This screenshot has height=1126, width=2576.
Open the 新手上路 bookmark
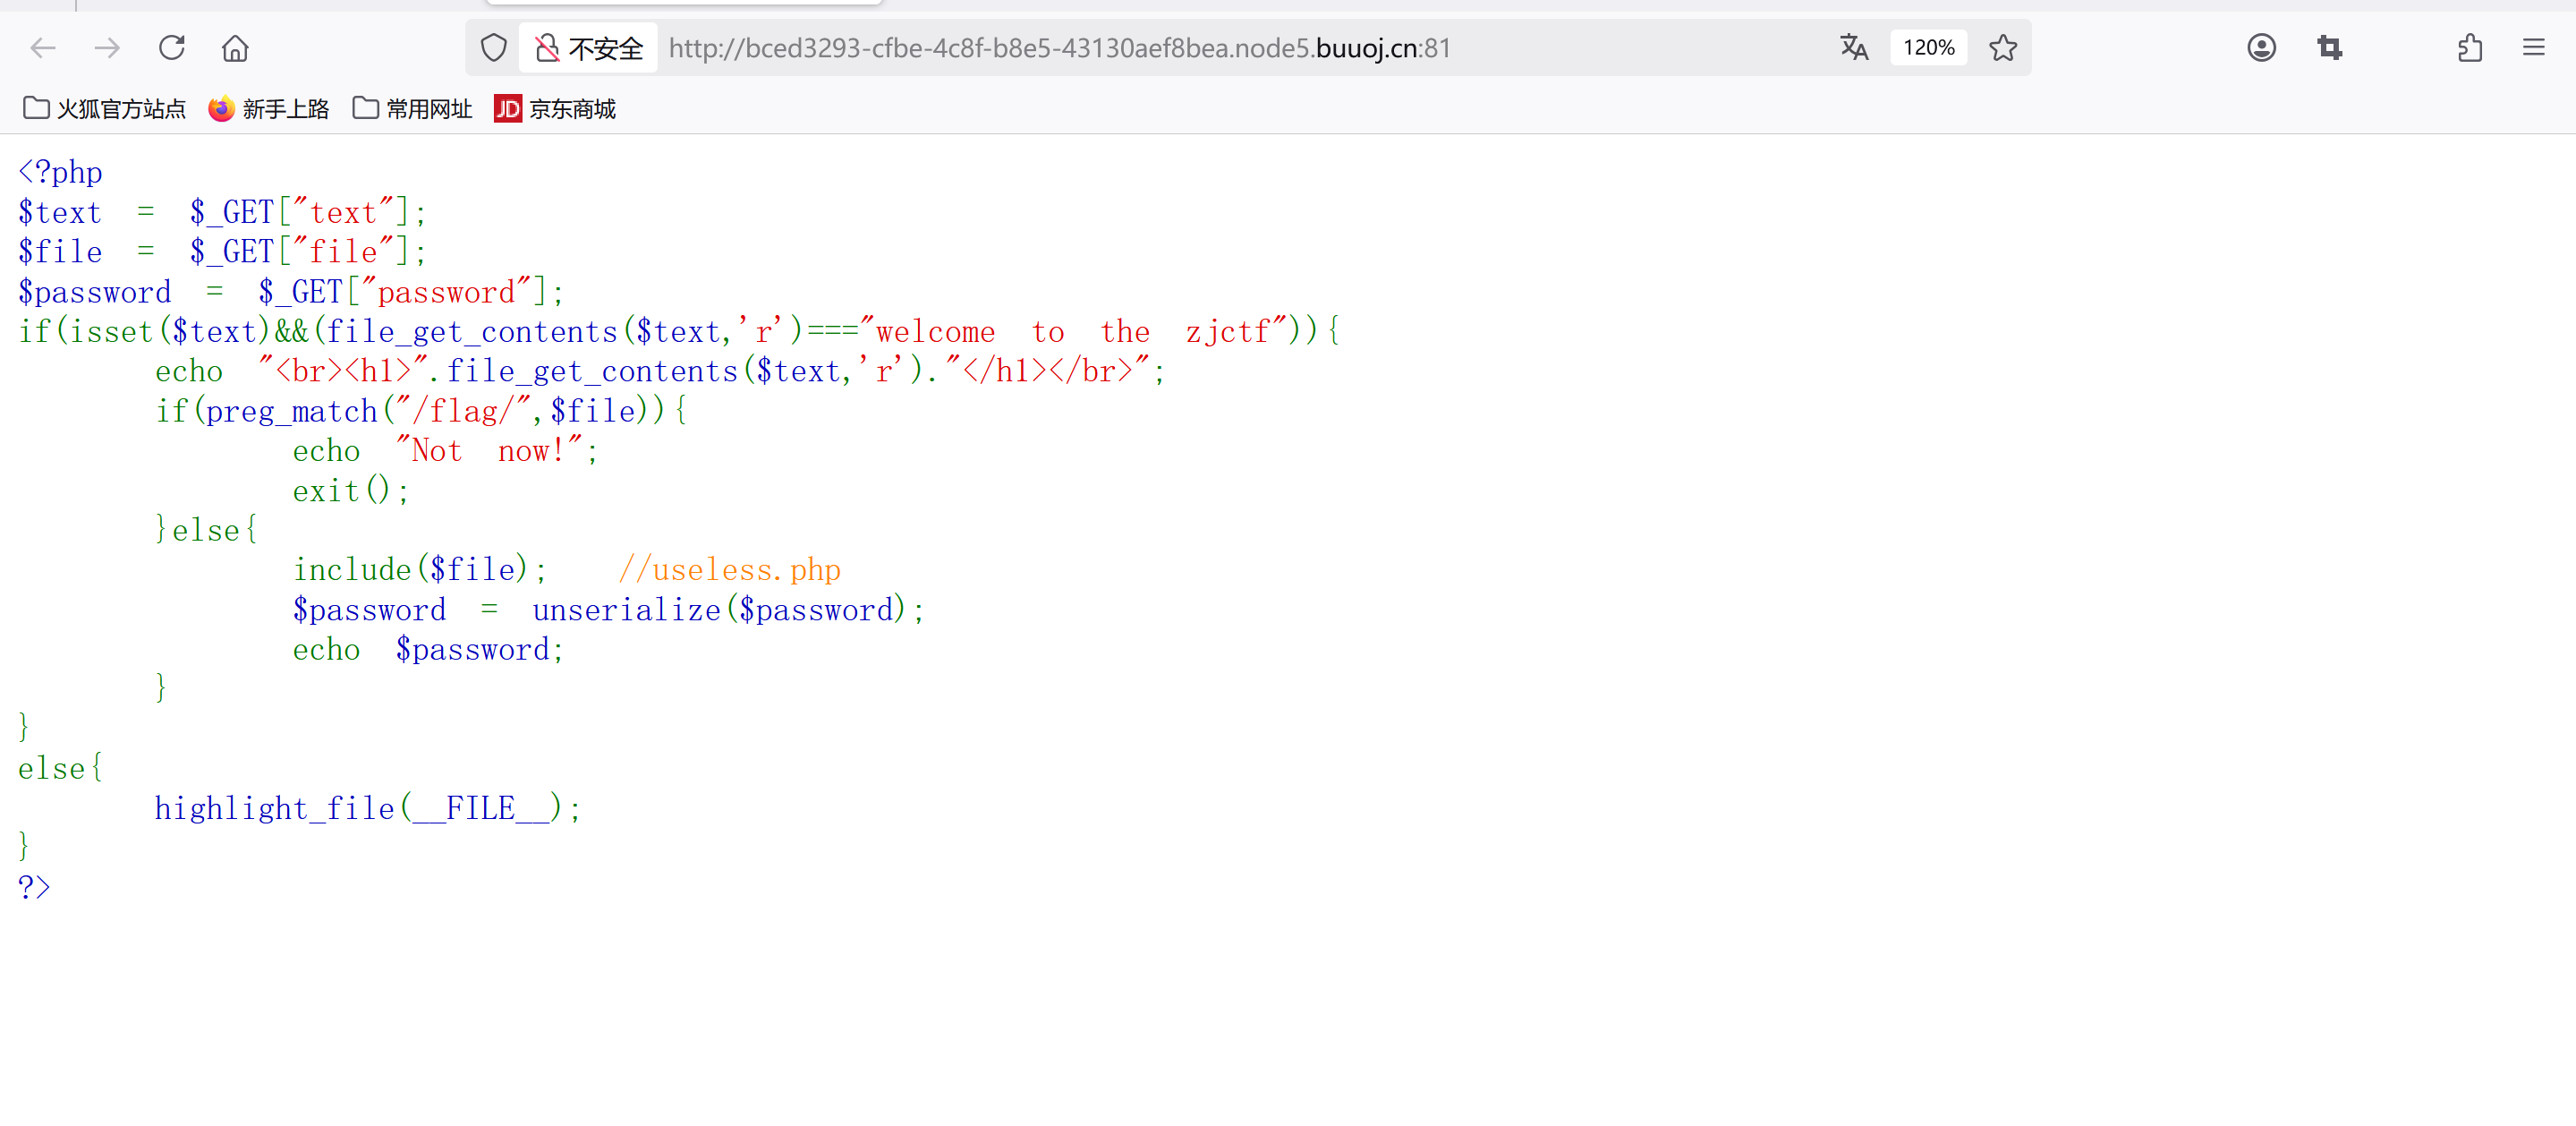point(269,109)
